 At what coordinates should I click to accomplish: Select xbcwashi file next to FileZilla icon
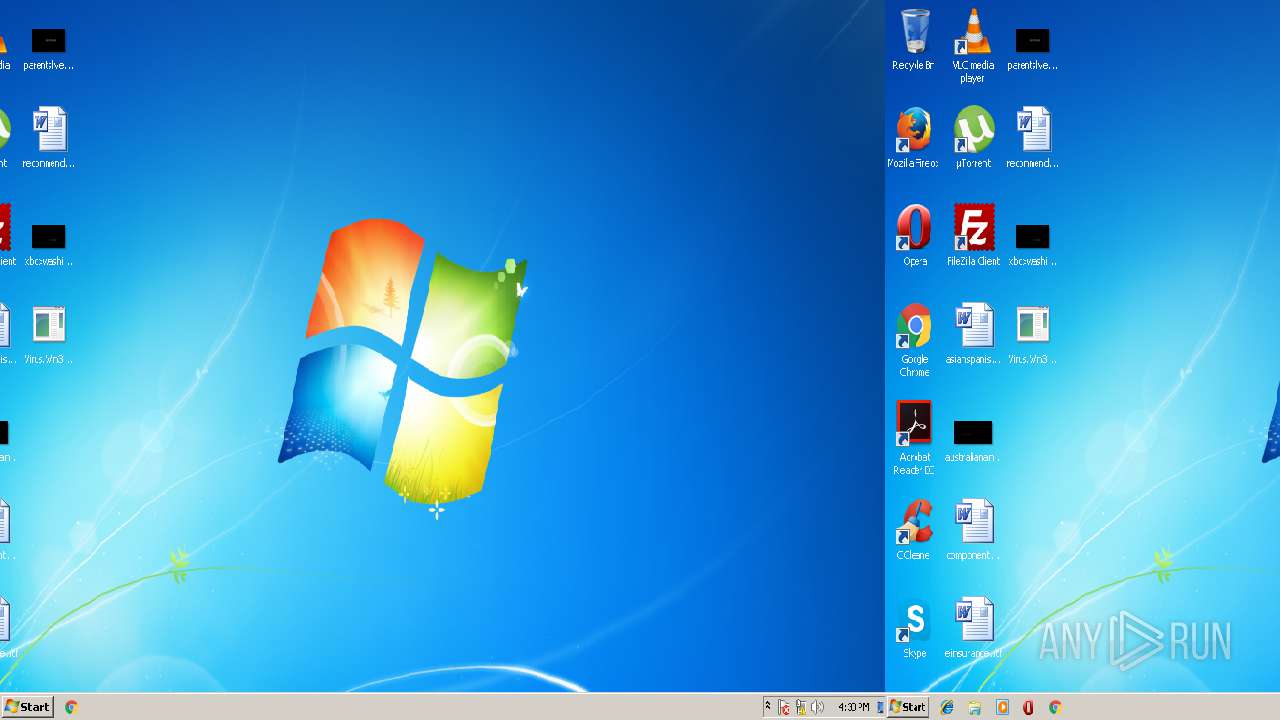click(x=1032, y=244)
